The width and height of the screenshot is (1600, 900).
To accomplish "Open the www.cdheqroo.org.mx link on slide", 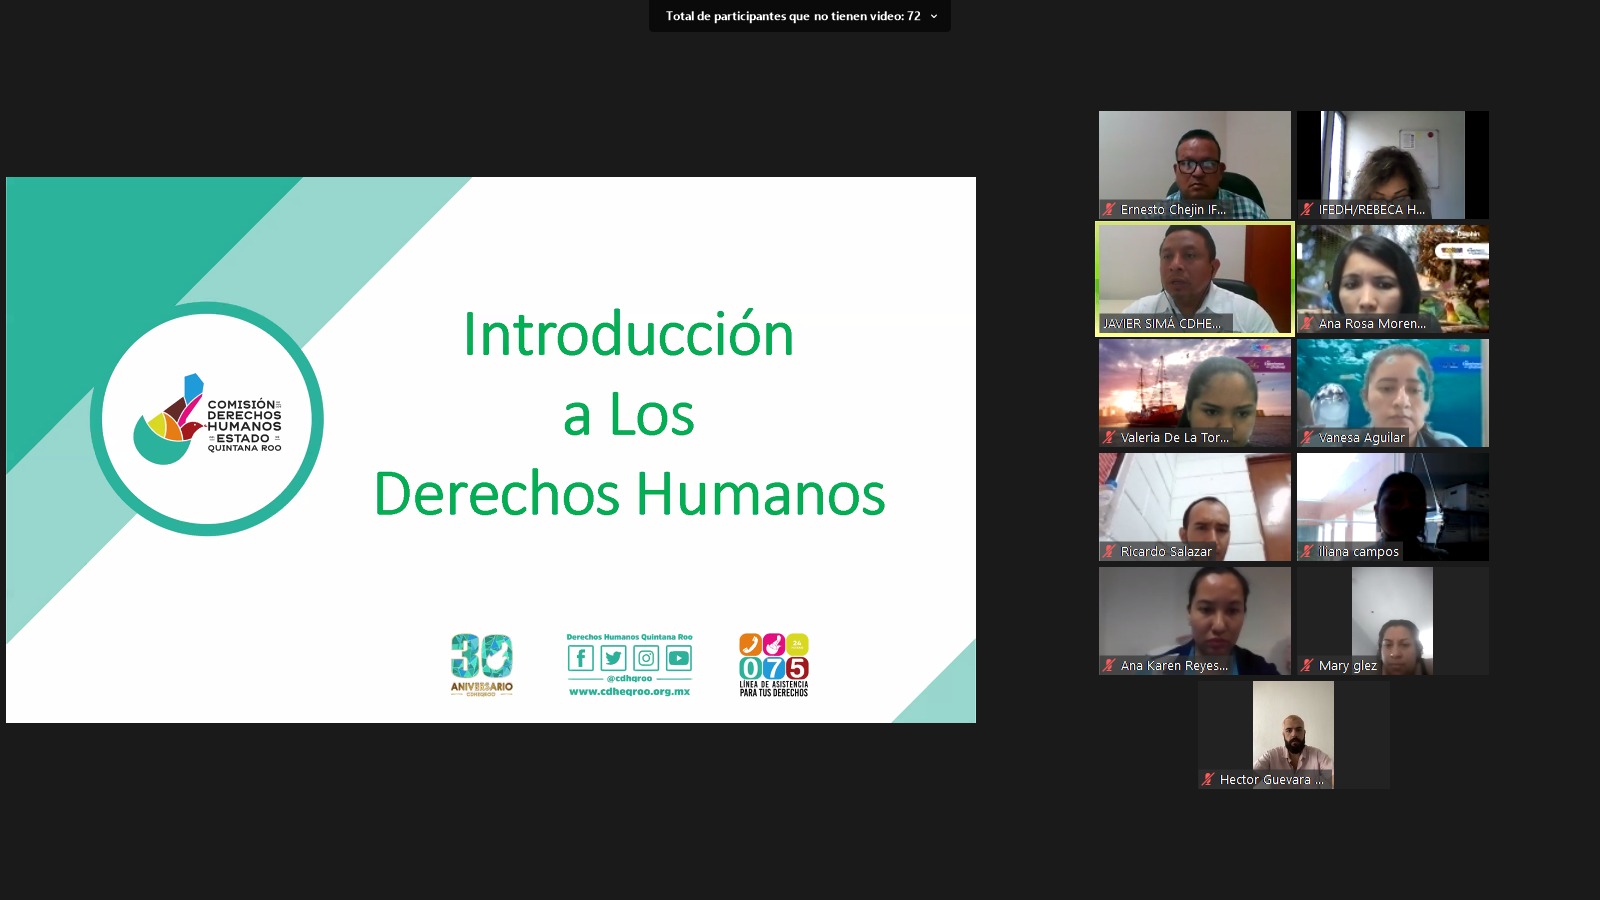I will (629, 692).
